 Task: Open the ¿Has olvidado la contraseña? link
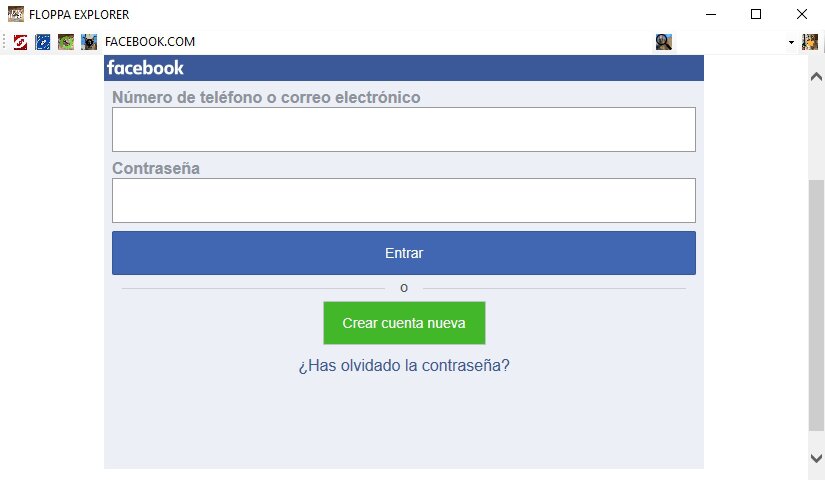(404, 365)
